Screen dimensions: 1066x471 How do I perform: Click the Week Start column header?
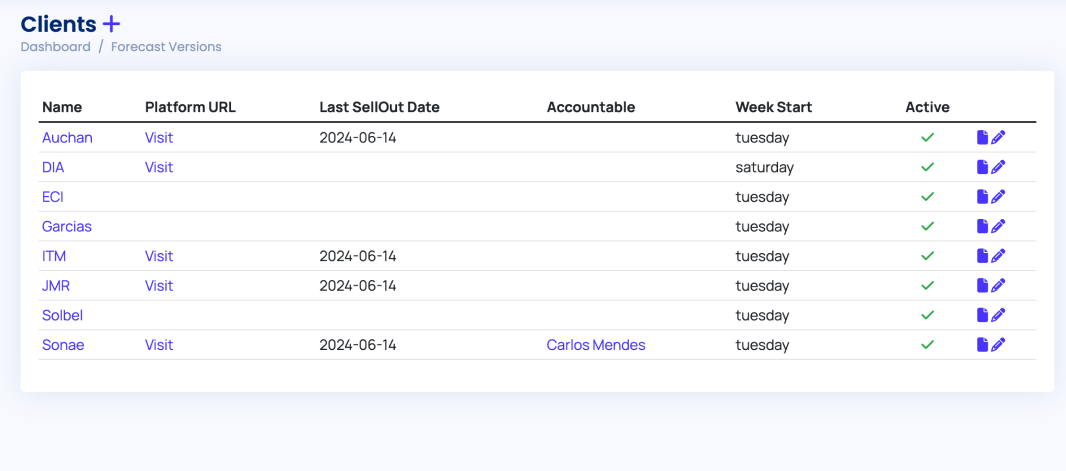click(x=774, y=107)
